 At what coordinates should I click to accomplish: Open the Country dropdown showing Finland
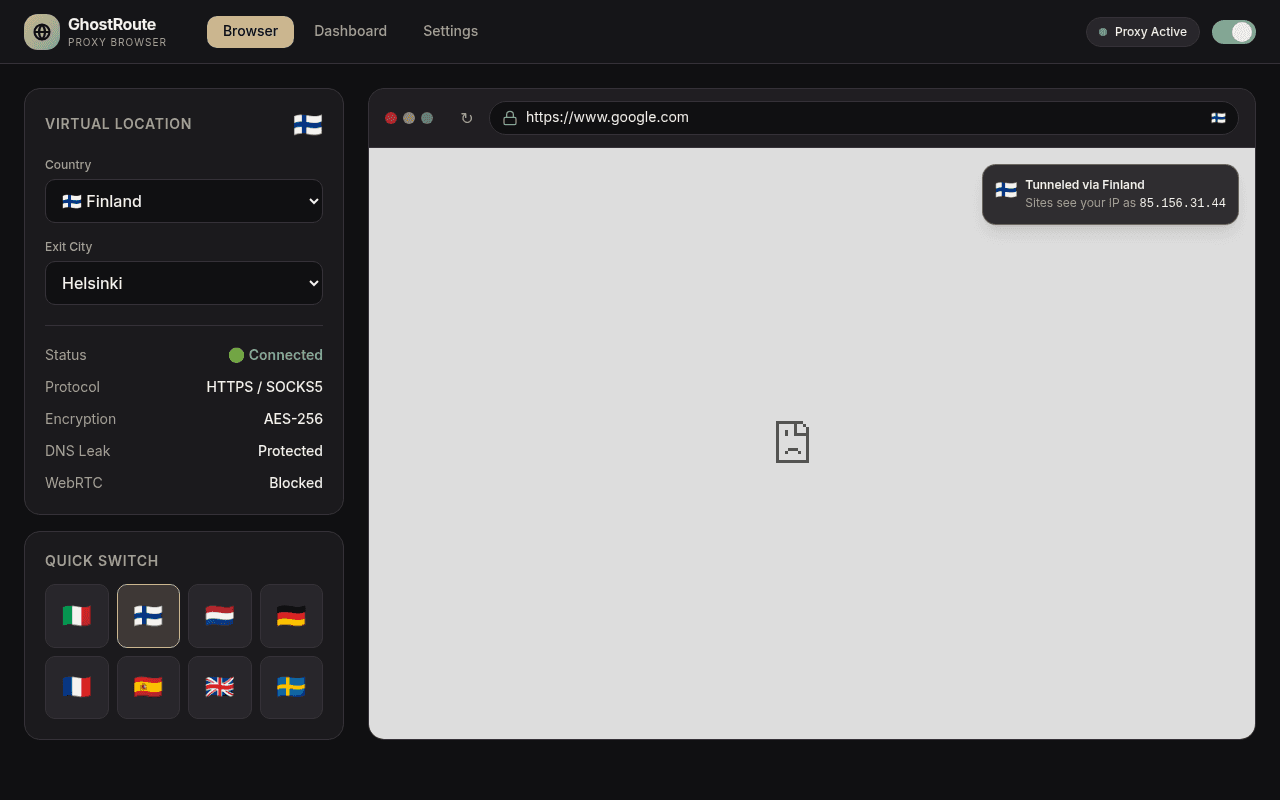[x=184, y=201]
